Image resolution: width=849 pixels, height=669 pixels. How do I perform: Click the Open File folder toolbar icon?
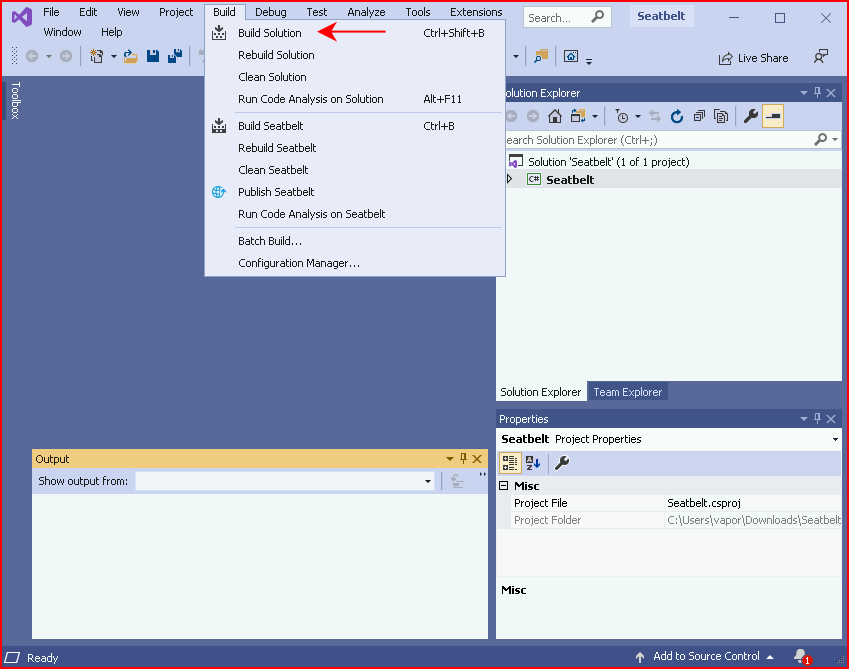pyautogui.click(x=130, y=56)
